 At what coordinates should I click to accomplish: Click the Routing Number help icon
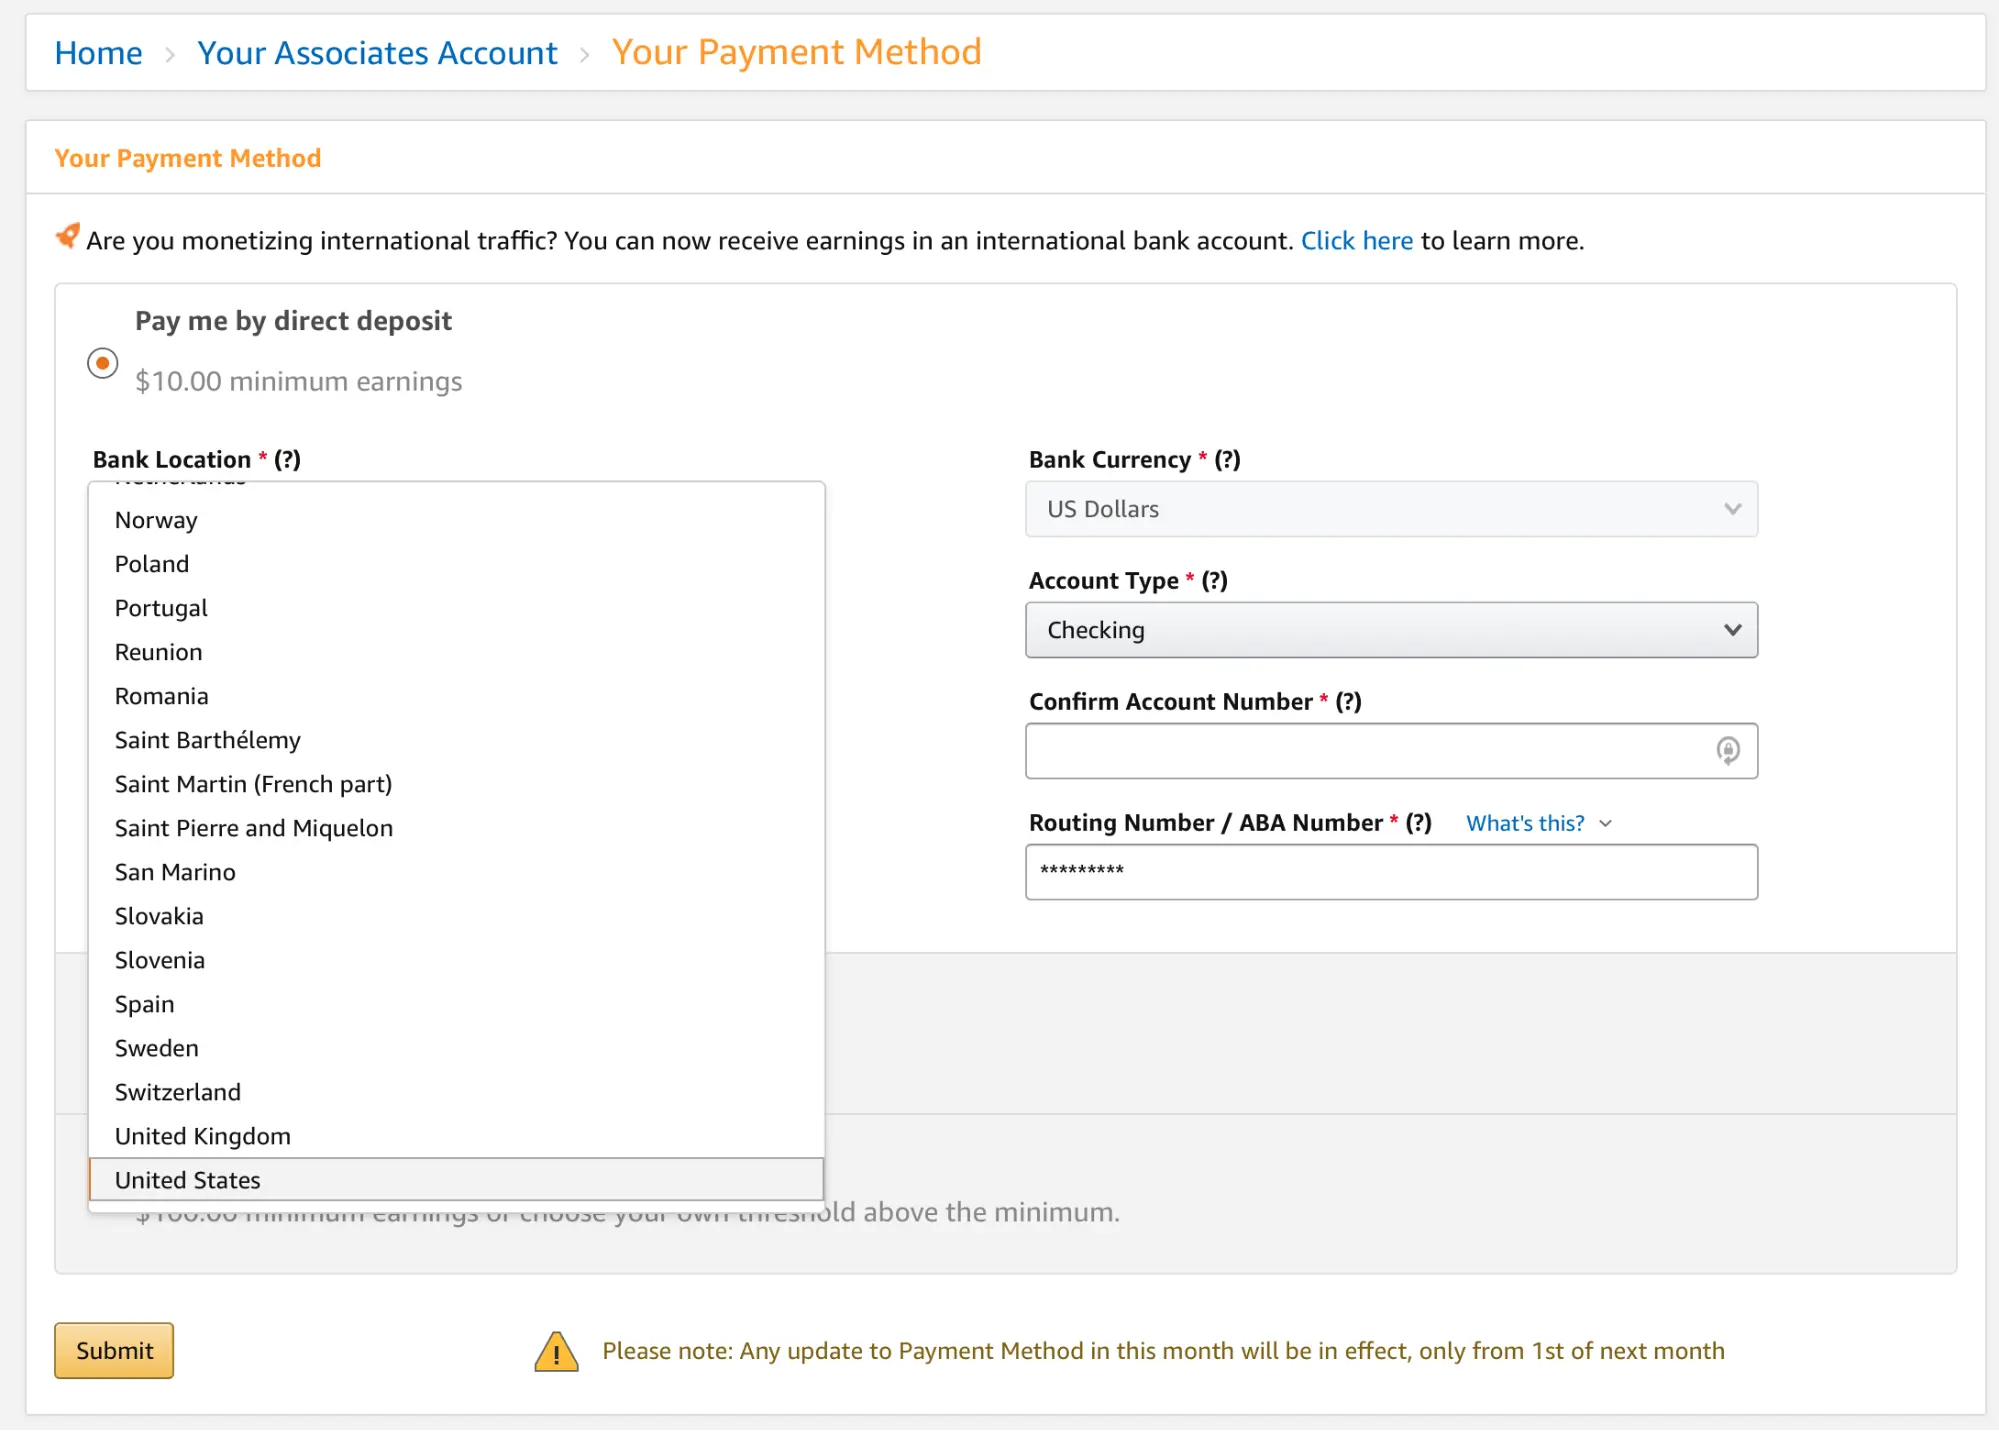(x=1421, y=823)
